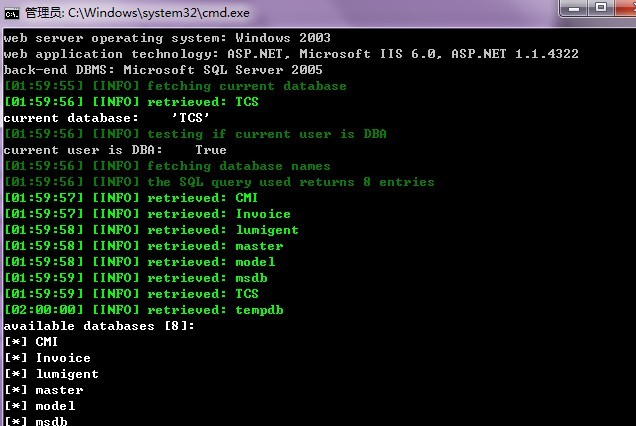
Task: Click 'the SQL query used returns 8 entries'
Action: point(219,182)
